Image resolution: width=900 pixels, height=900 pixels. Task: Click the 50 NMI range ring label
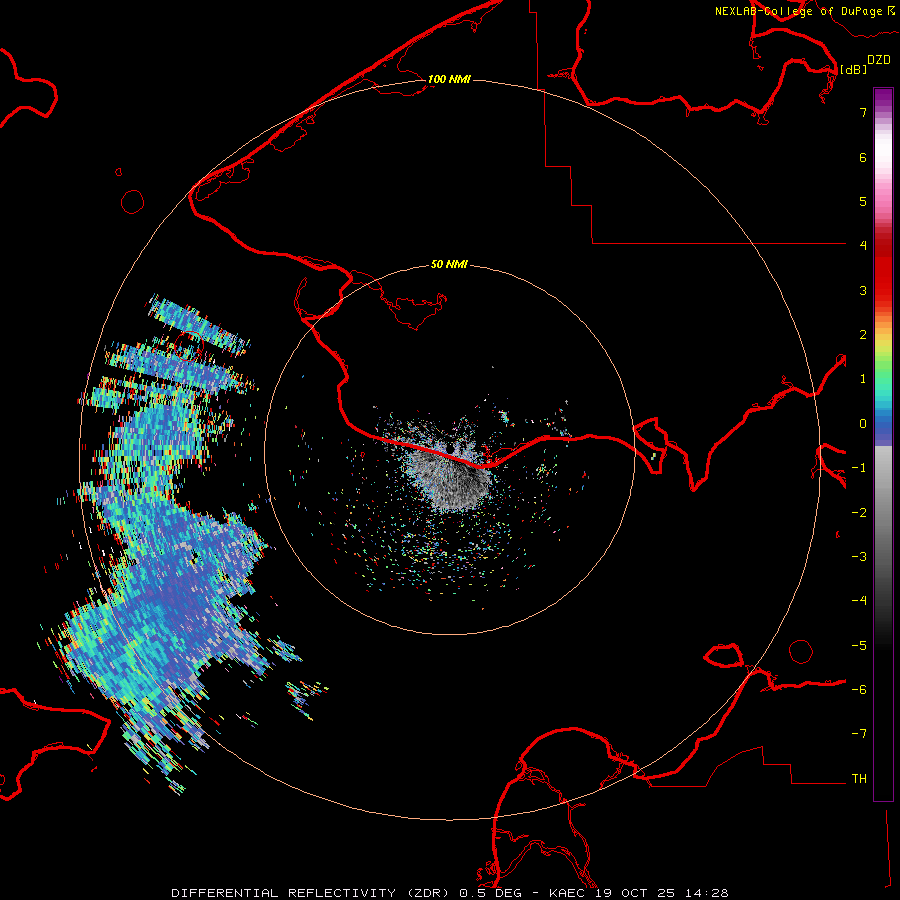coord(449,264)
